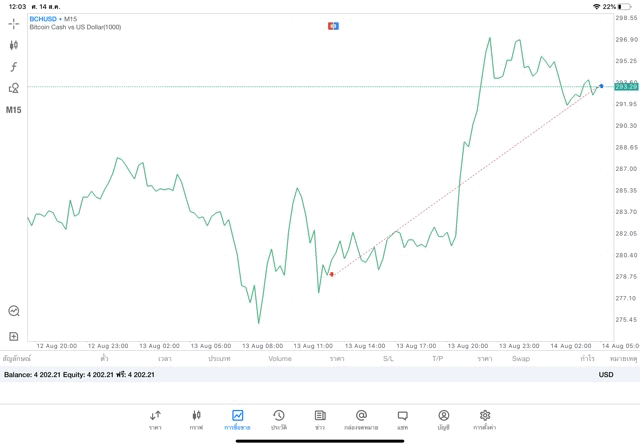Open the indicators (f) menu
This screenshot has height=447, width=640.
[14, 67]
